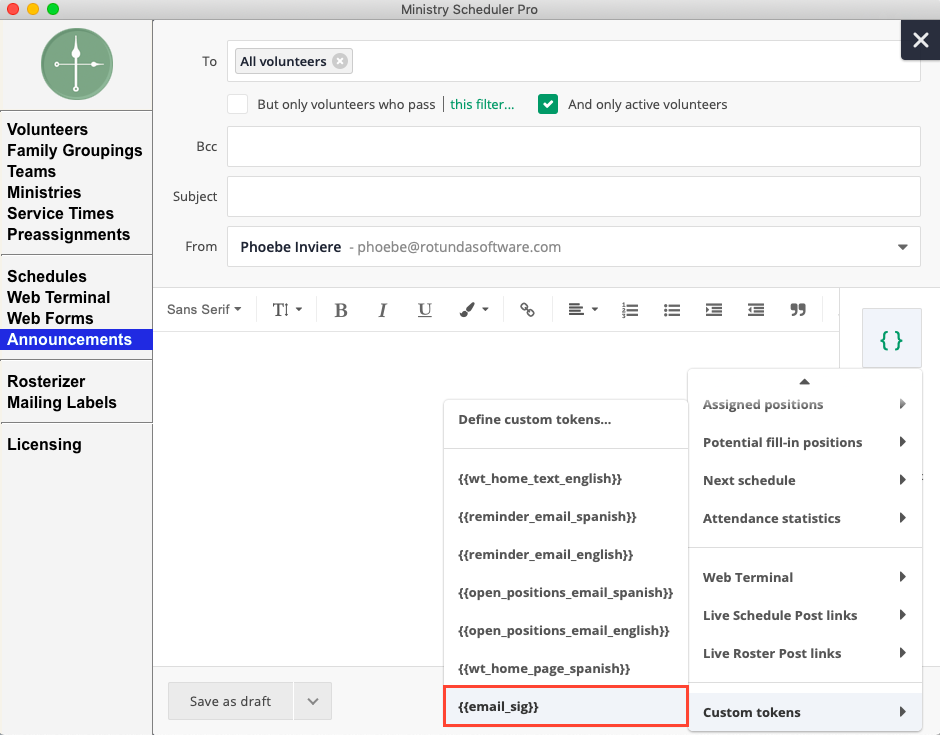Open the Sans Serif font dropdown

204,310
